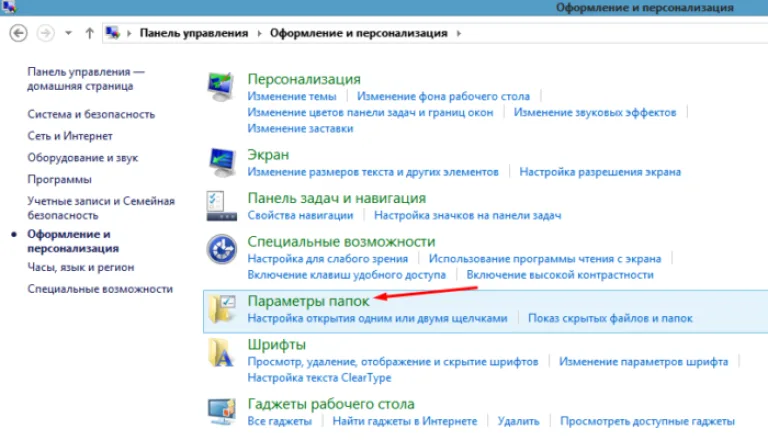The height and width of the screenshot is (440, 768).
Task: Click the Шрифты fonts folder icon
Action: pyautogui.click(x=220, y=353)
